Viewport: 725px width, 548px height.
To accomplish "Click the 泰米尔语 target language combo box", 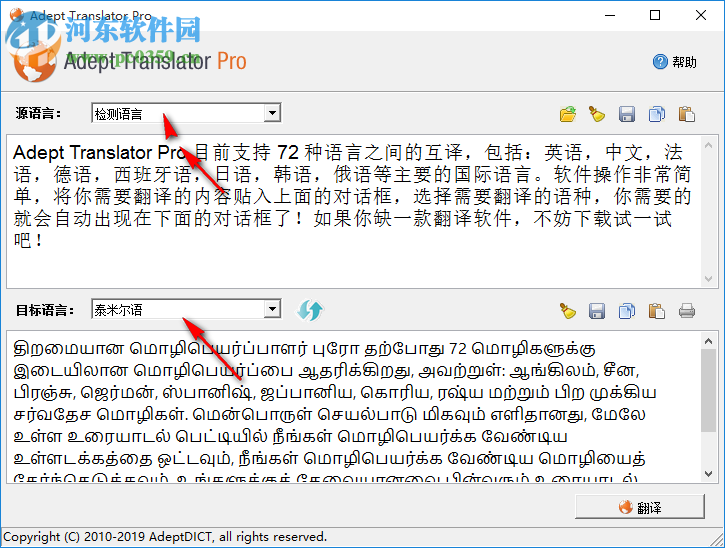I will tap(186, 309).
